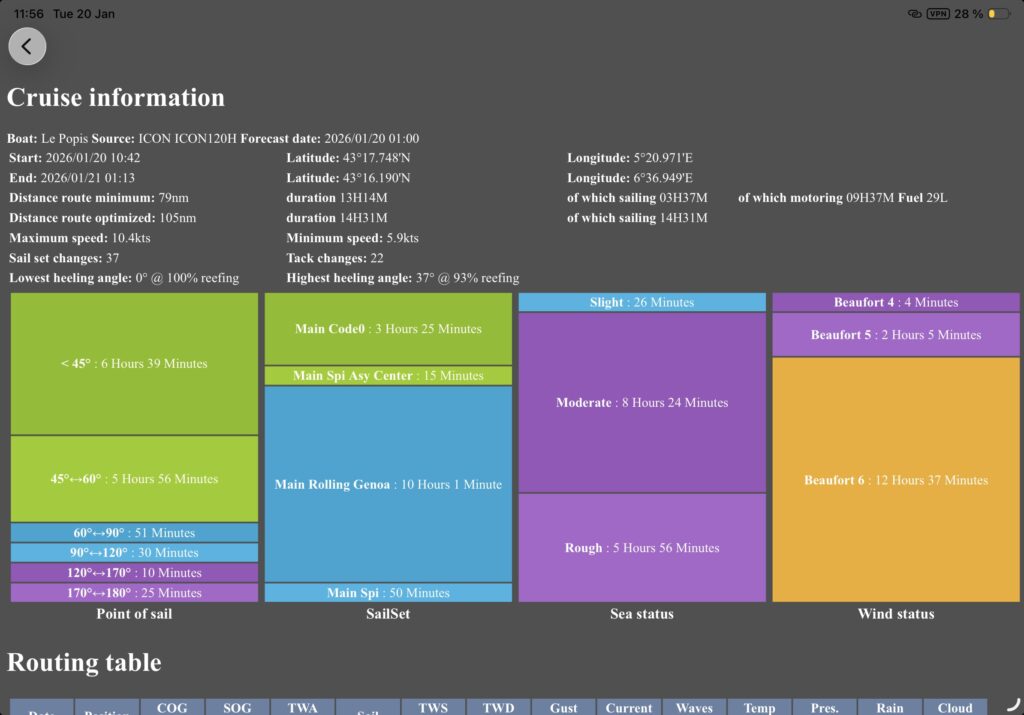The height and width of the screenshot is (715, 1024).
Task: Tap the Main Spi sail bar
Action: 388,593
